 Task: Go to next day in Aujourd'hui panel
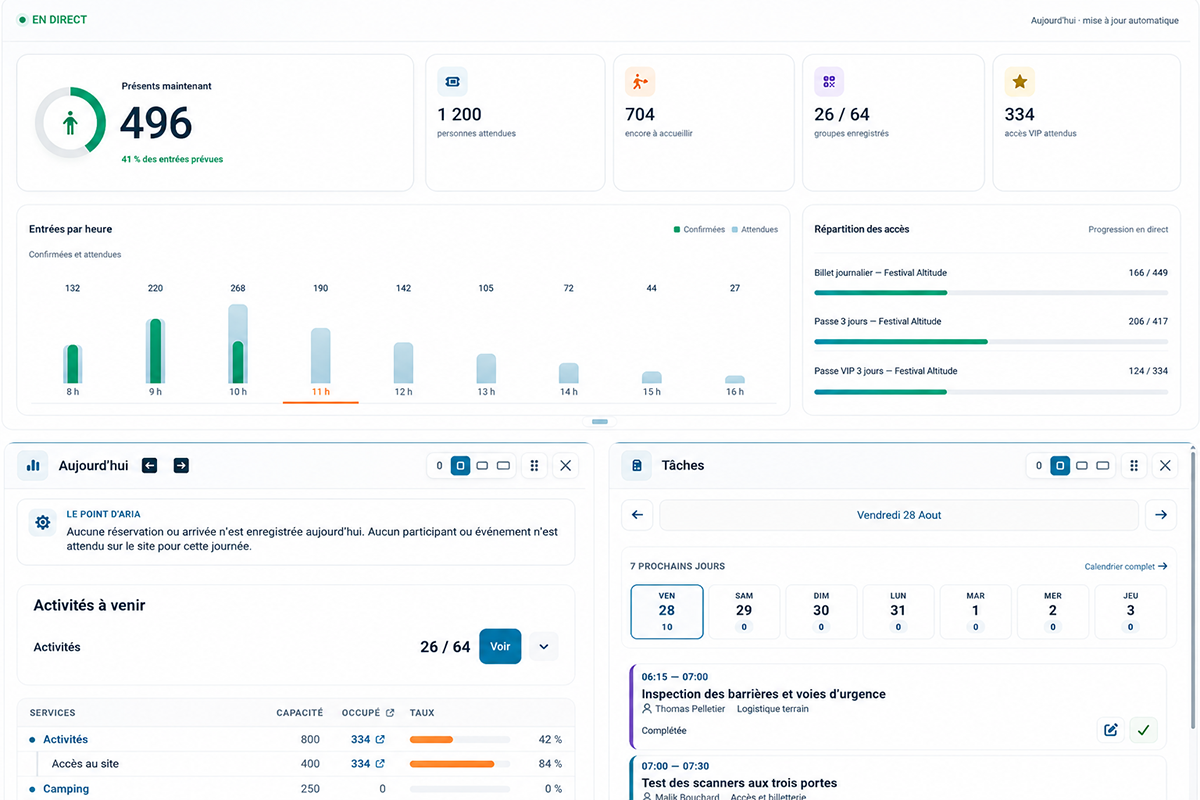pos(181,465)
